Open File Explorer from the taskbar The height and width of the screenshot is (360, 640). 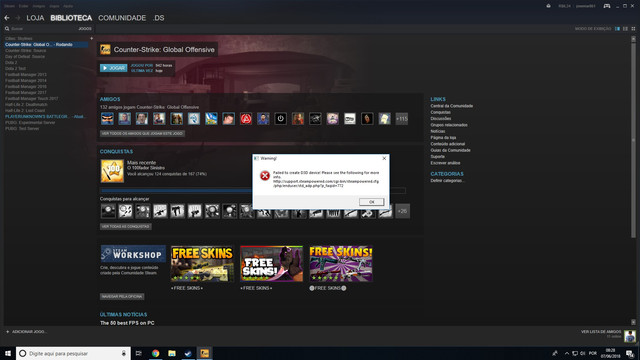pos(172,353)
